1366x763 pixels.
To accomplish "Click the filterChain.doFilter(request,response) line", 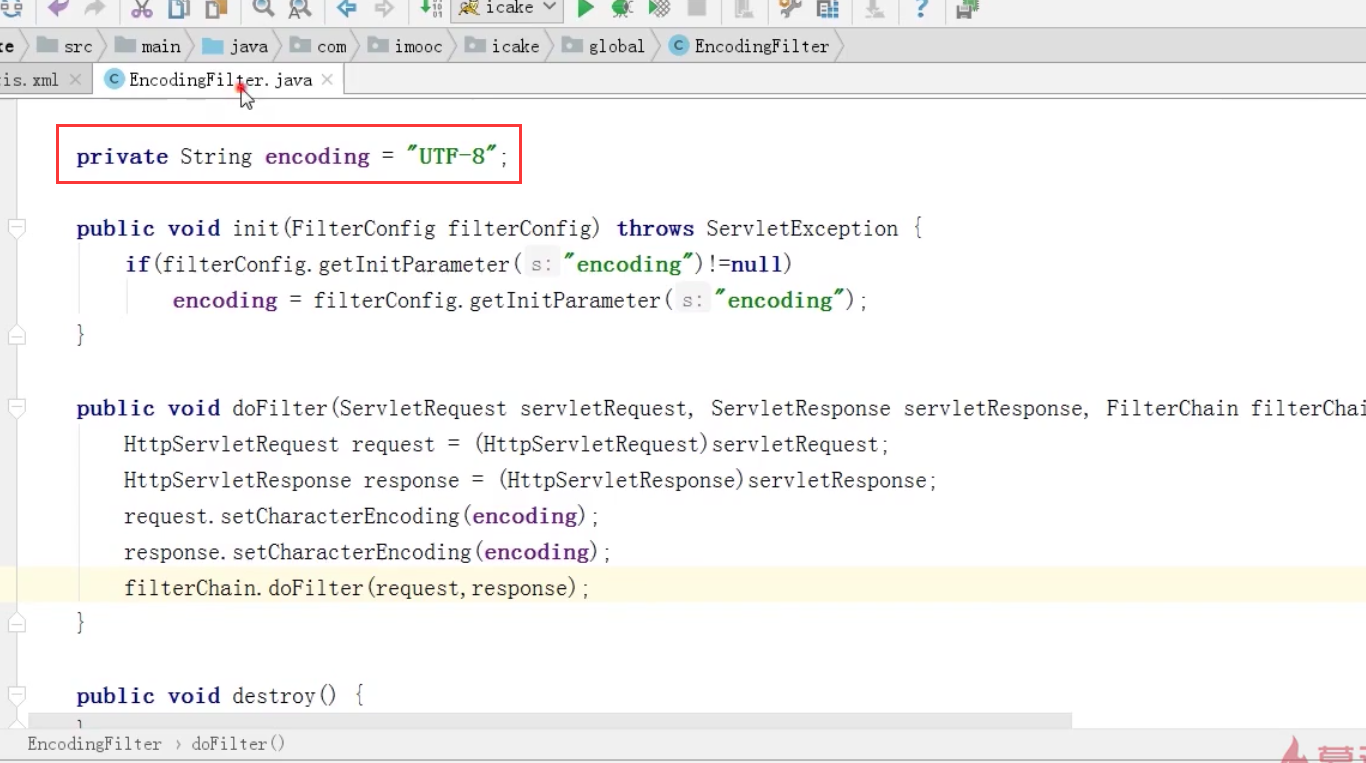I will 357,588.
